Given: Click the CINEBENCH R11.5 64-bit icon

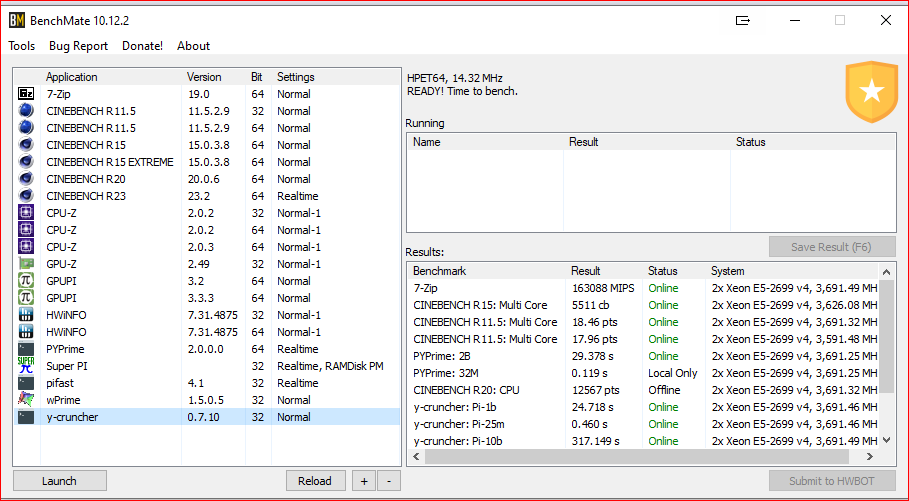Looking at the screenshot, I should pos(26,128).
